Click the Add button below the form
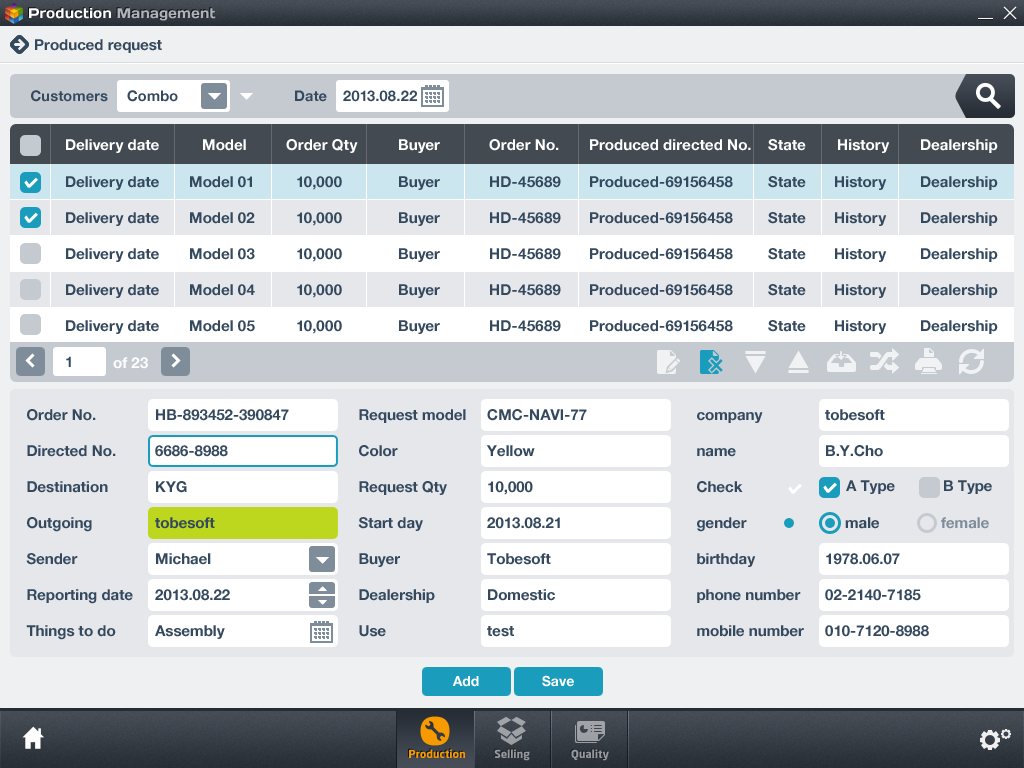 466,681
